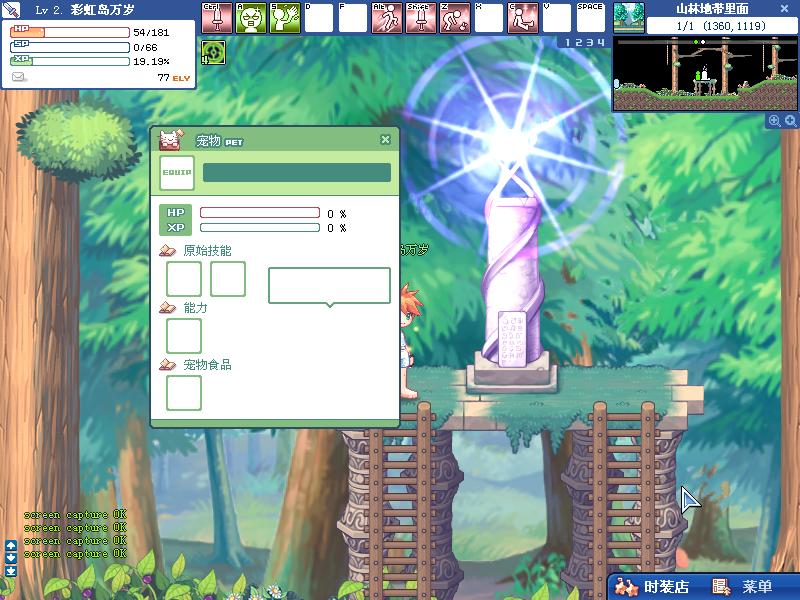Select the 能力 ability slot
Viewport: 800px width, 600px height.
[x=184, y=336]
